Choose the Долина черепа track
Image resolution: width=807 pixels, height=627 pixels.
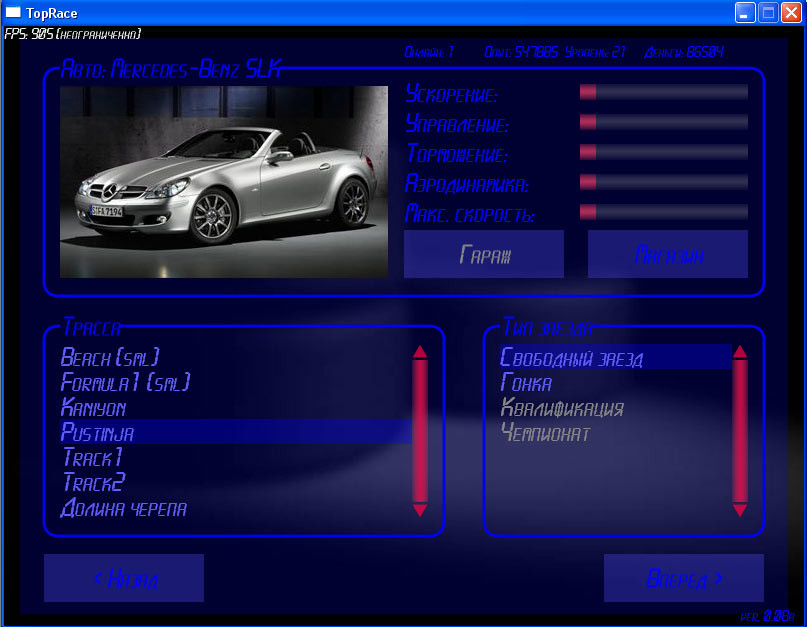coord(236,508)
